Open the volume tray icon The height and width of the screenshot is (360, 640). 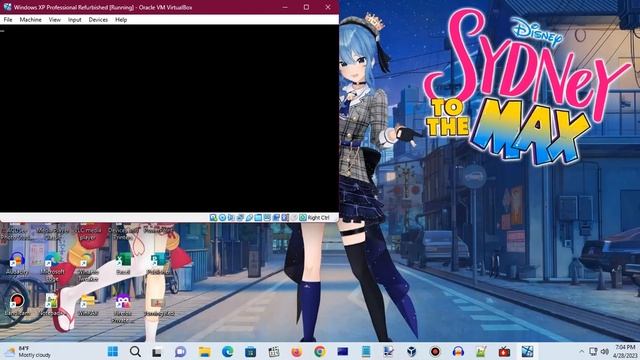coord(604,351)
